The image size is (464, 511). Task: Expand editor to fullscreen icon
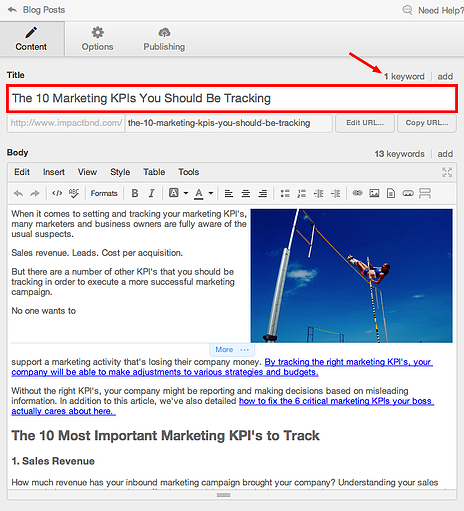click(x=447, y=172)
